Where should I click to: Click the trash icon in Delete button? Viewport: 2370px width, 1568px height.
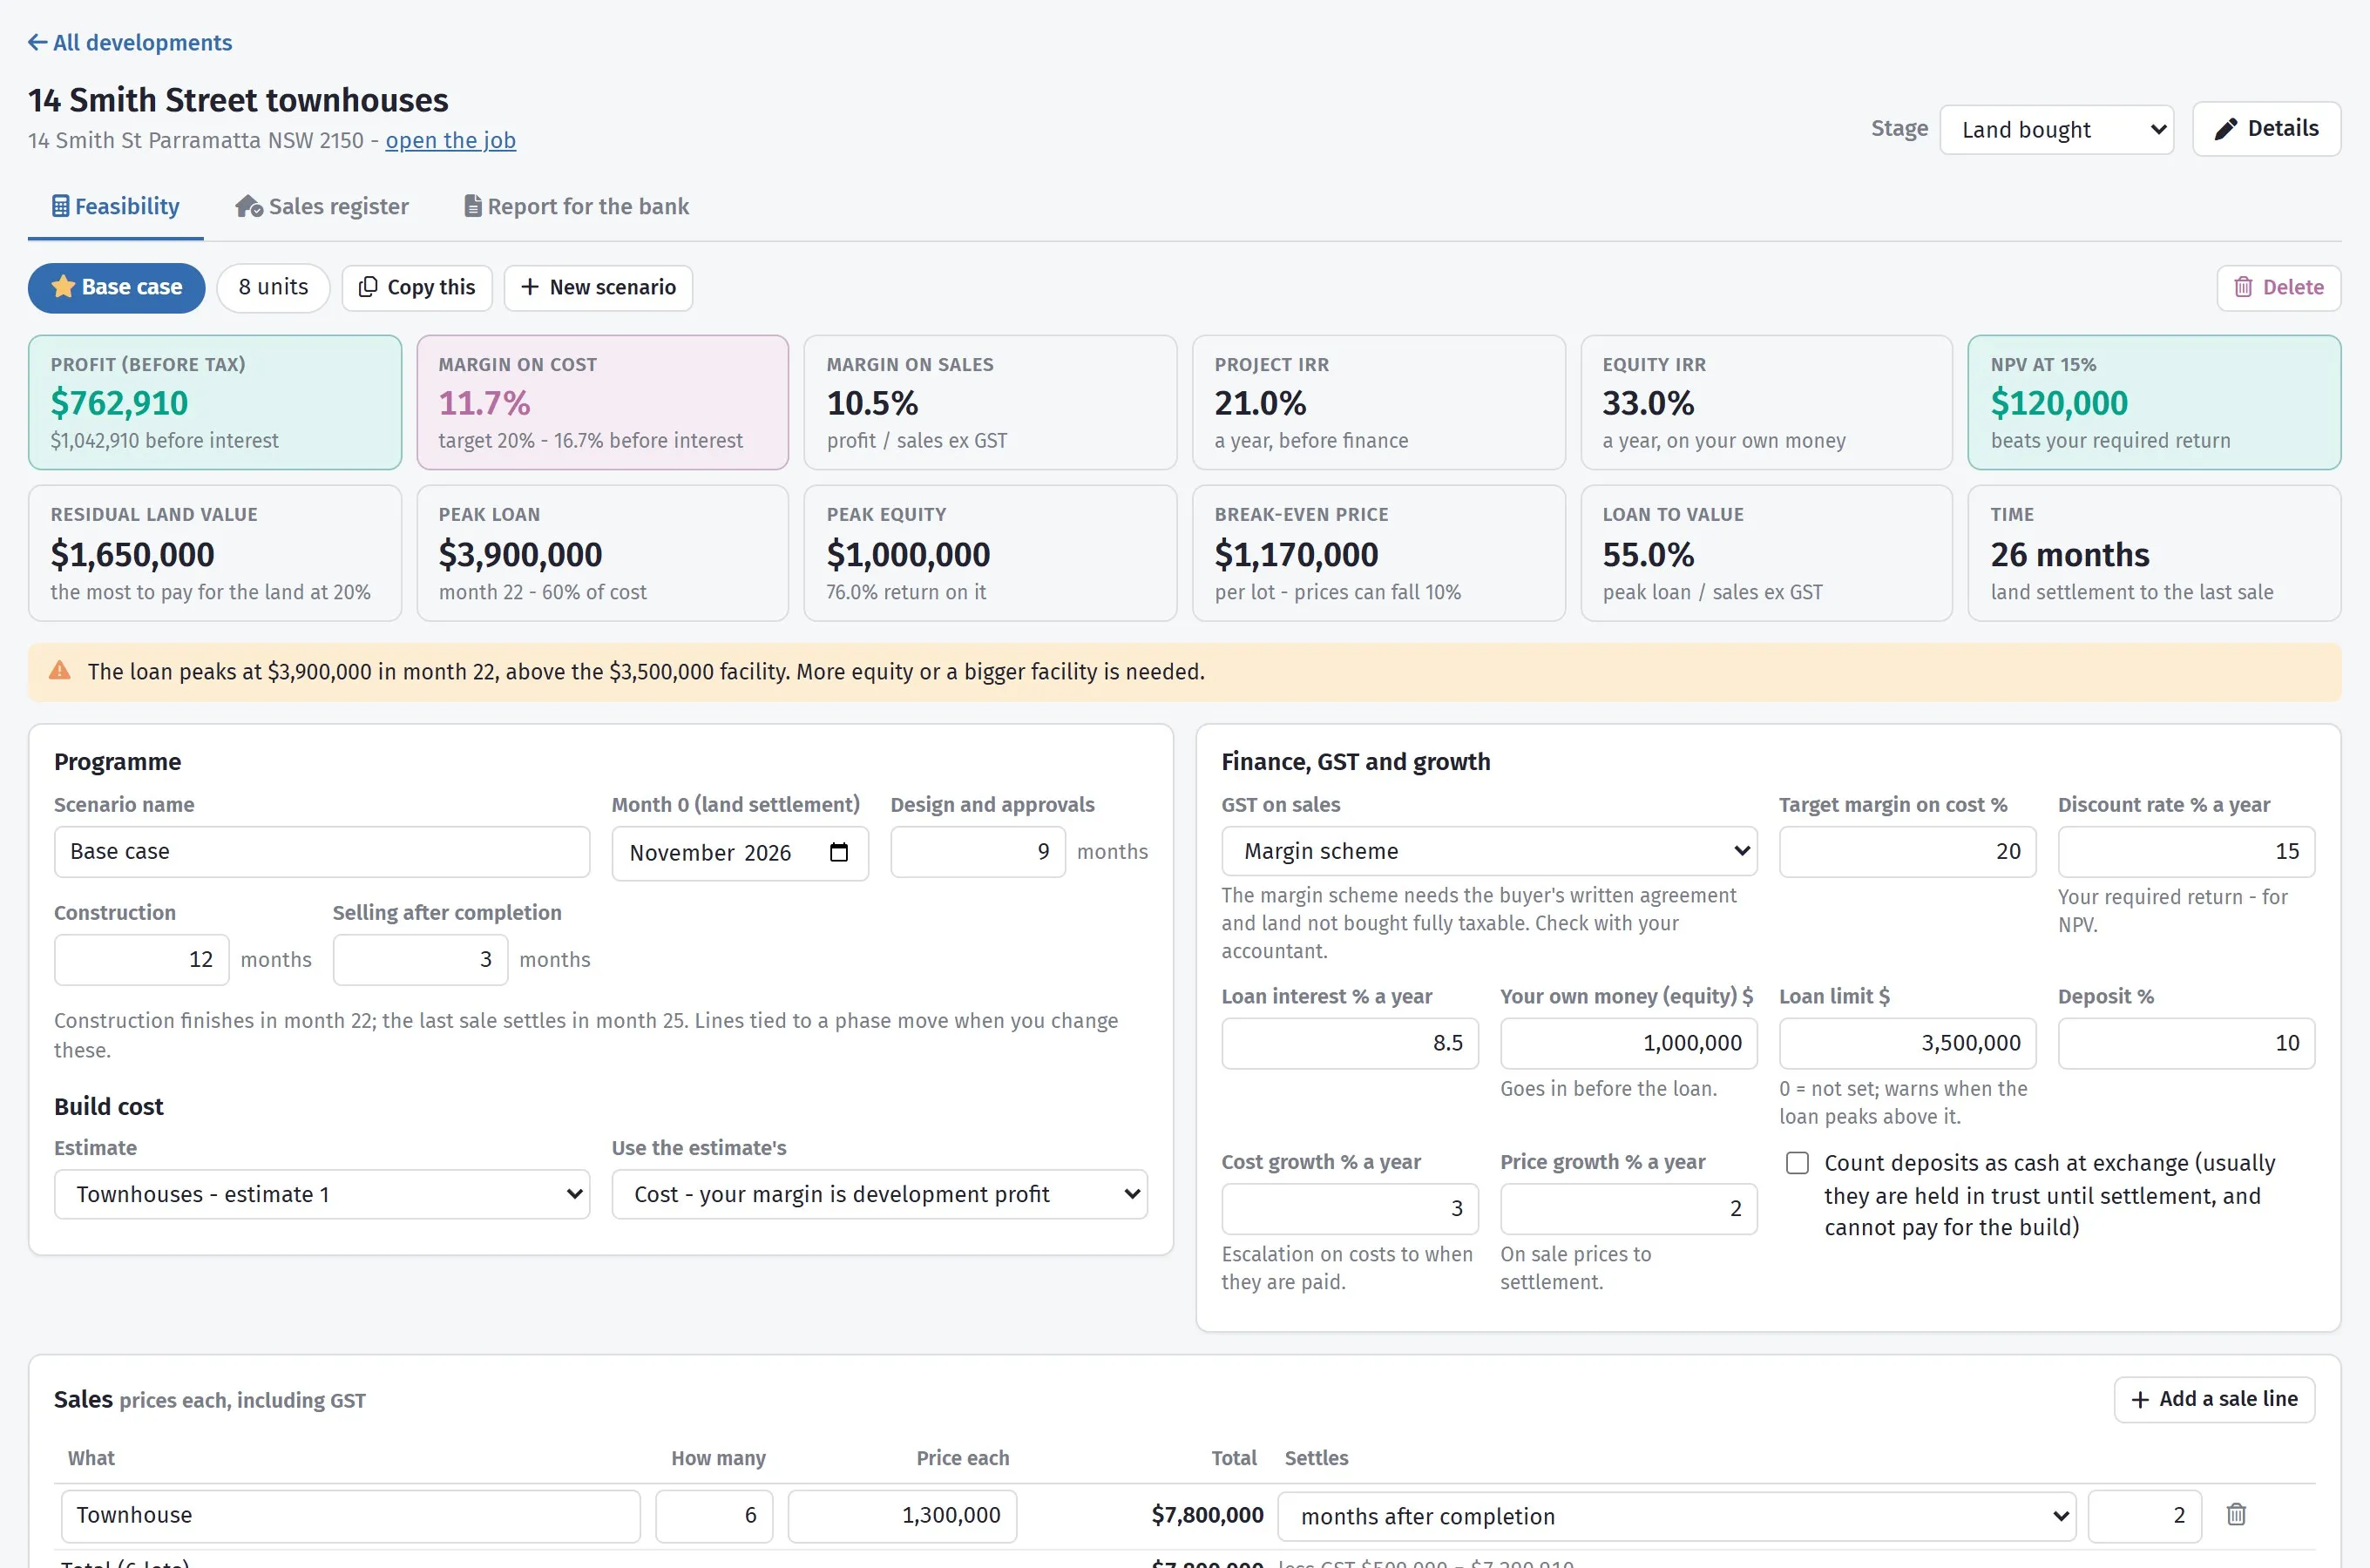pos(2243,288)
